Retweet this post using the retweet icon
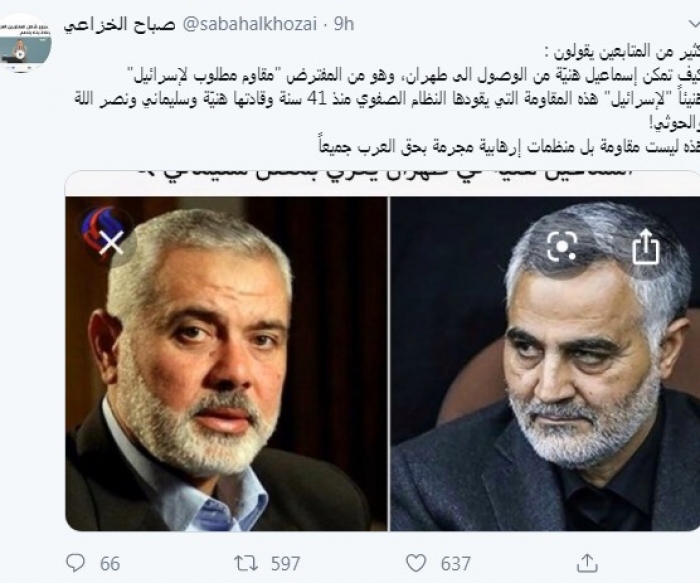This screenshot has height=583, width=700. click(246, 563)
